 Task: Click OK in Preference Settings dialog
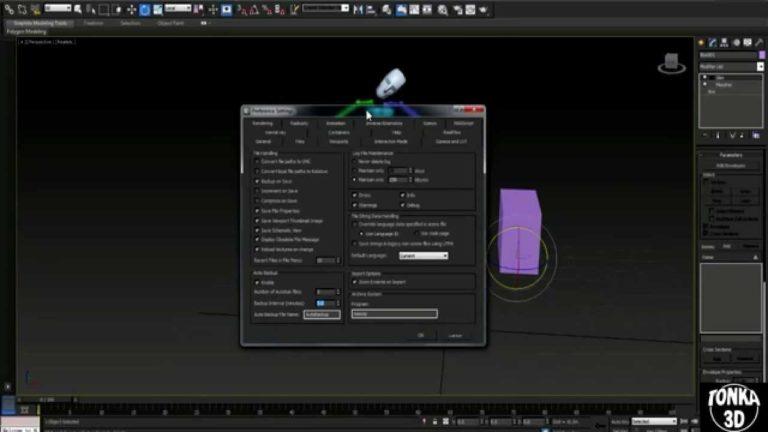click(x=420, y=336)
